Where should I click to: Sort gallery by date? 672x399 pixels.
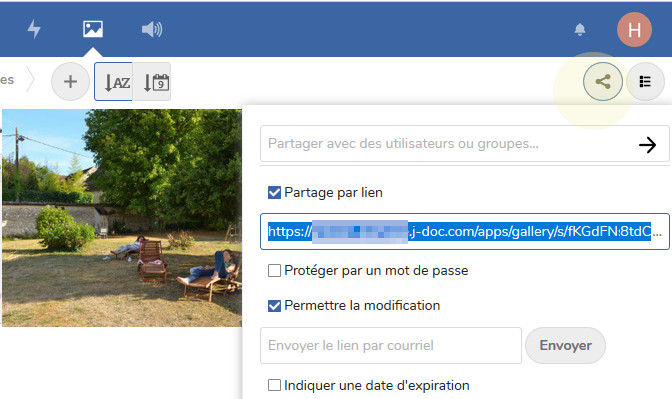[x=152, y=81]
